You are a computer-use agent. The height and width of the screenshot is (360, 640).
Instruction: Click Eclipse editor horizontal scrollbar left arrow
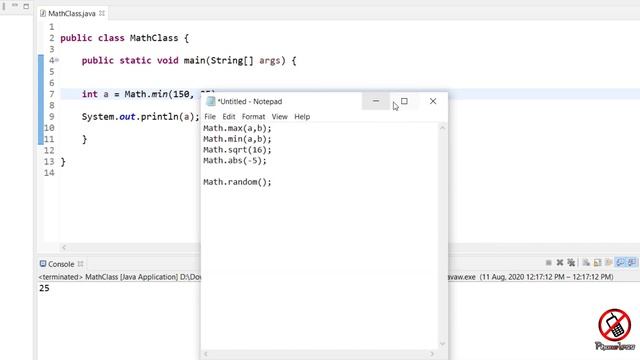click(64, 247)
